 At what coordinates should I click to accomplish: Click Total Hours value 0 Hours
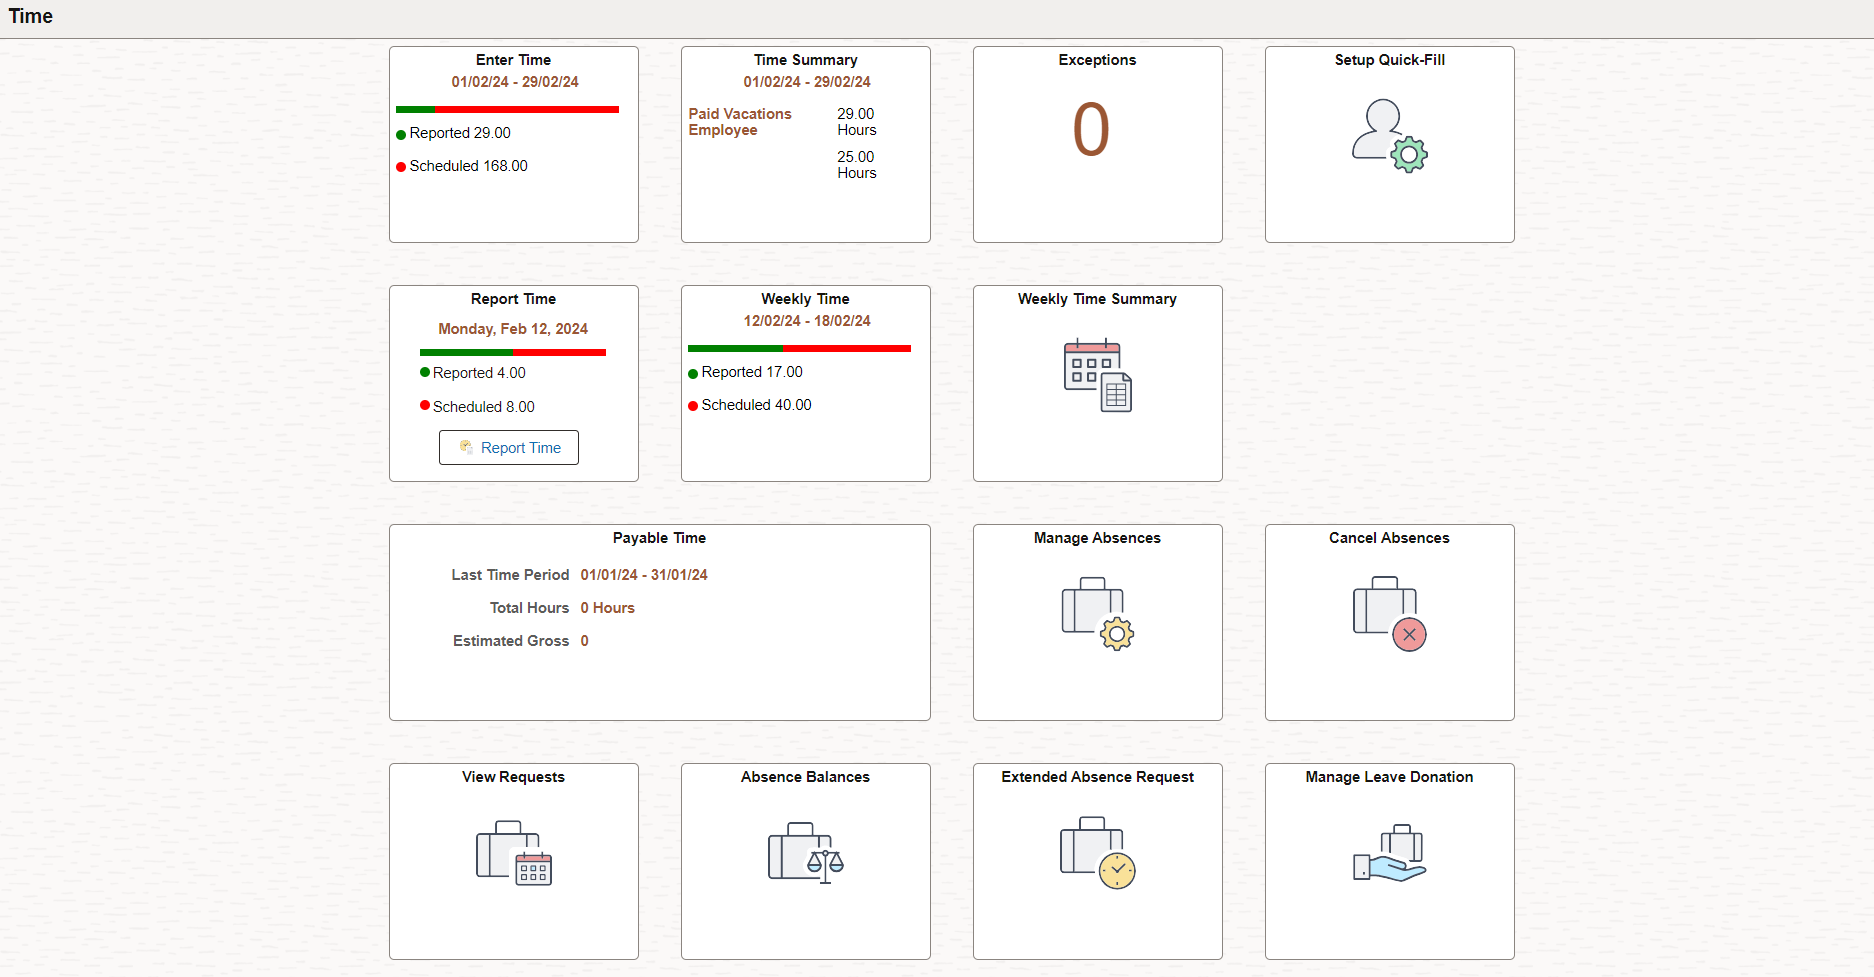608,608
